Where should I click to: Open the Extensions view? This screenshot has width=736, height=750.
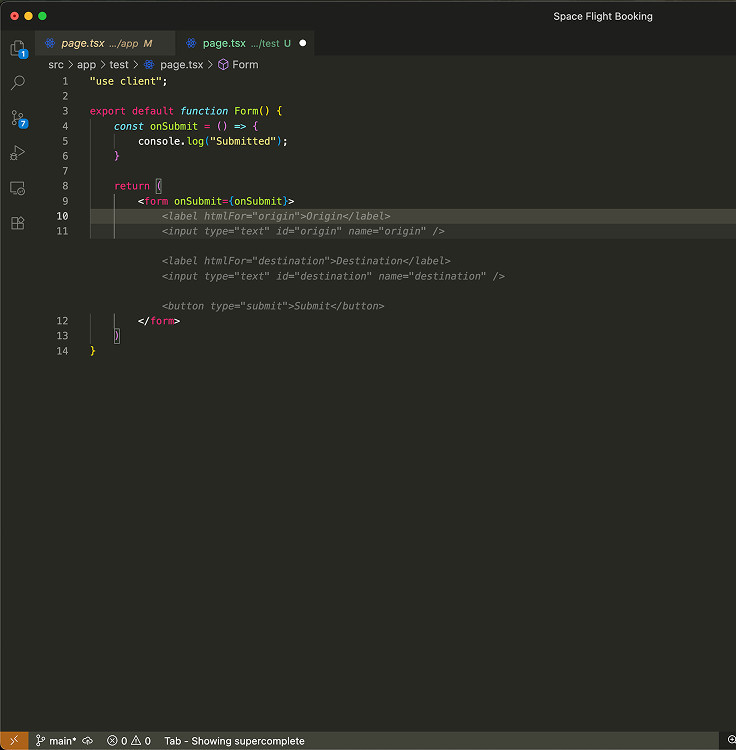pos(17,223)
